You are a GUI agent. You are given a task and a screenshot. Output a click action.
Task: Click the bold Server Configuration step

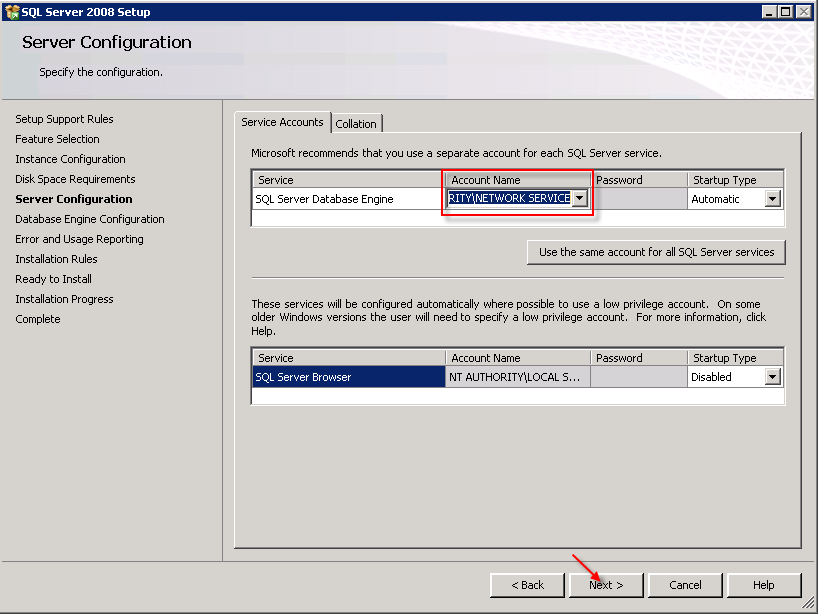click(x=74, y=199)
